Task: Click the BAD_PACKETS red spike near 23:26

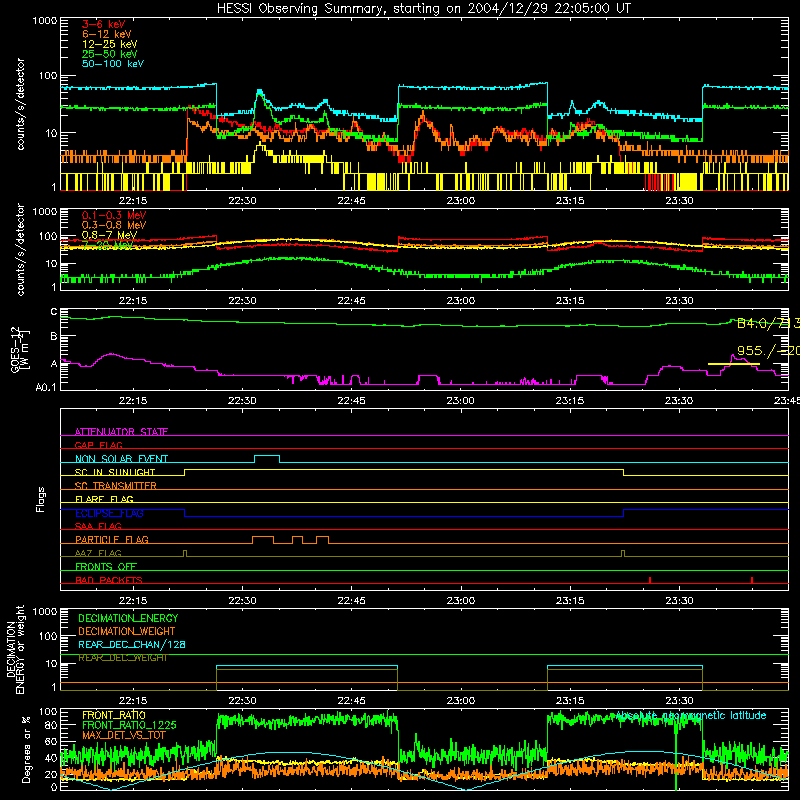Action: [x=650, y=580]
